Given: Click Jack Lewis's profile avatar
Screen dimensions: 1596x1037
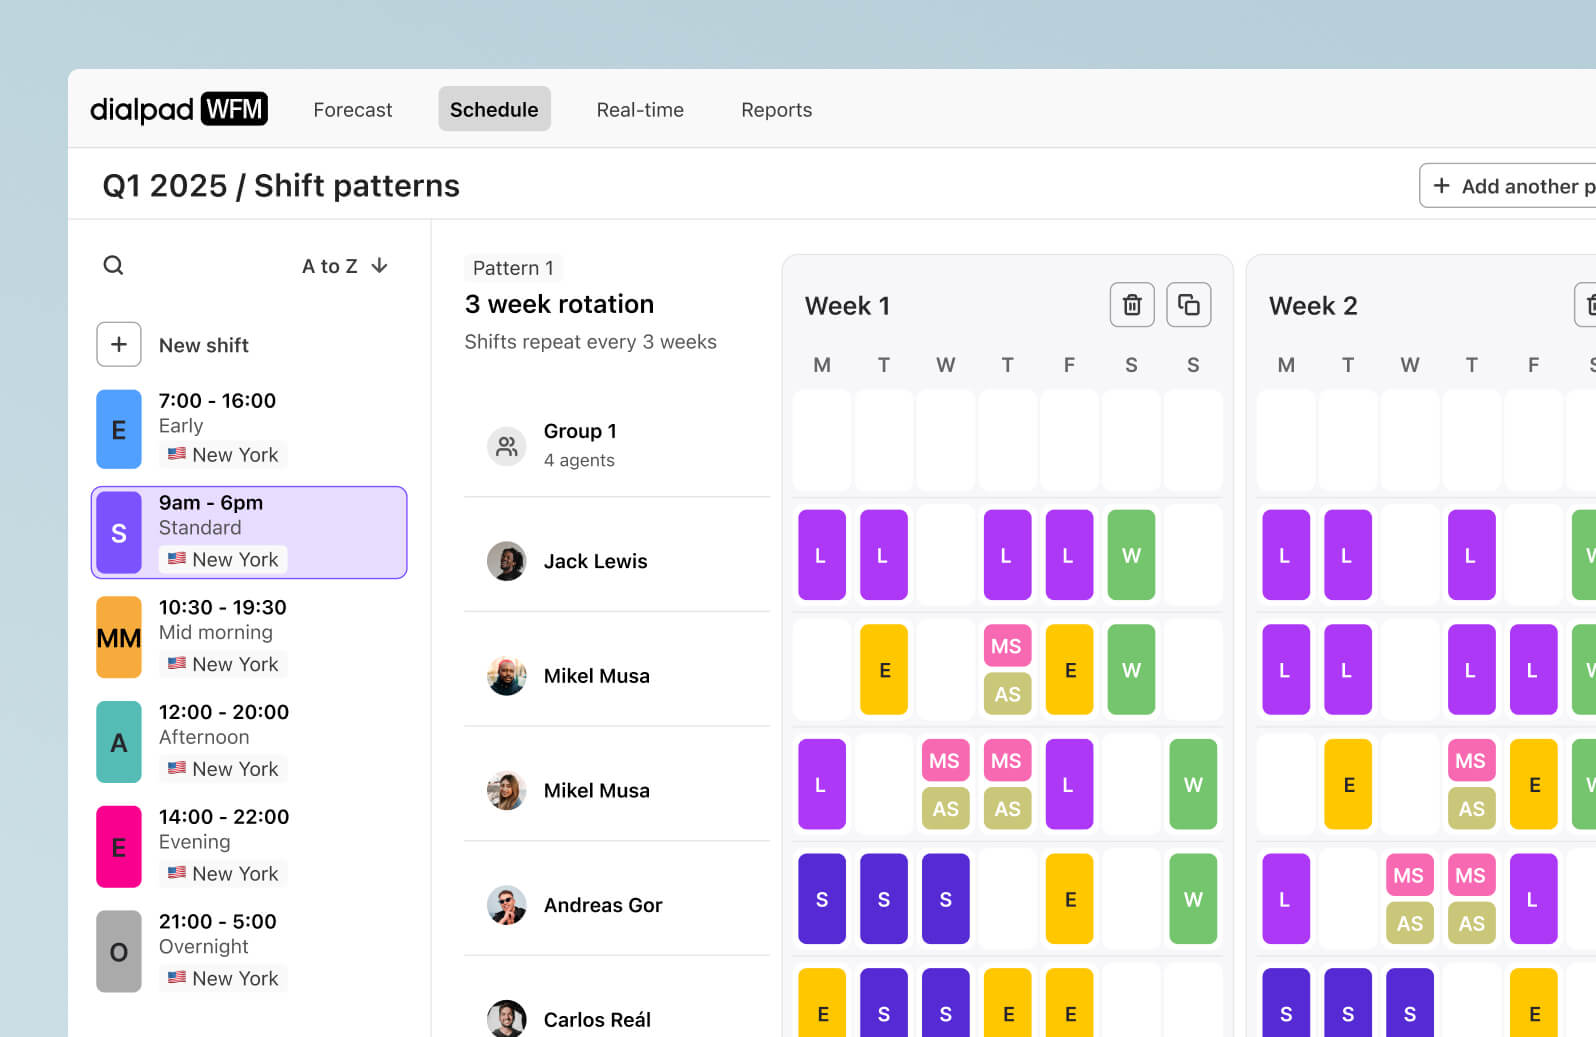Looking at the screenshot, I should [x=507, y=561].
